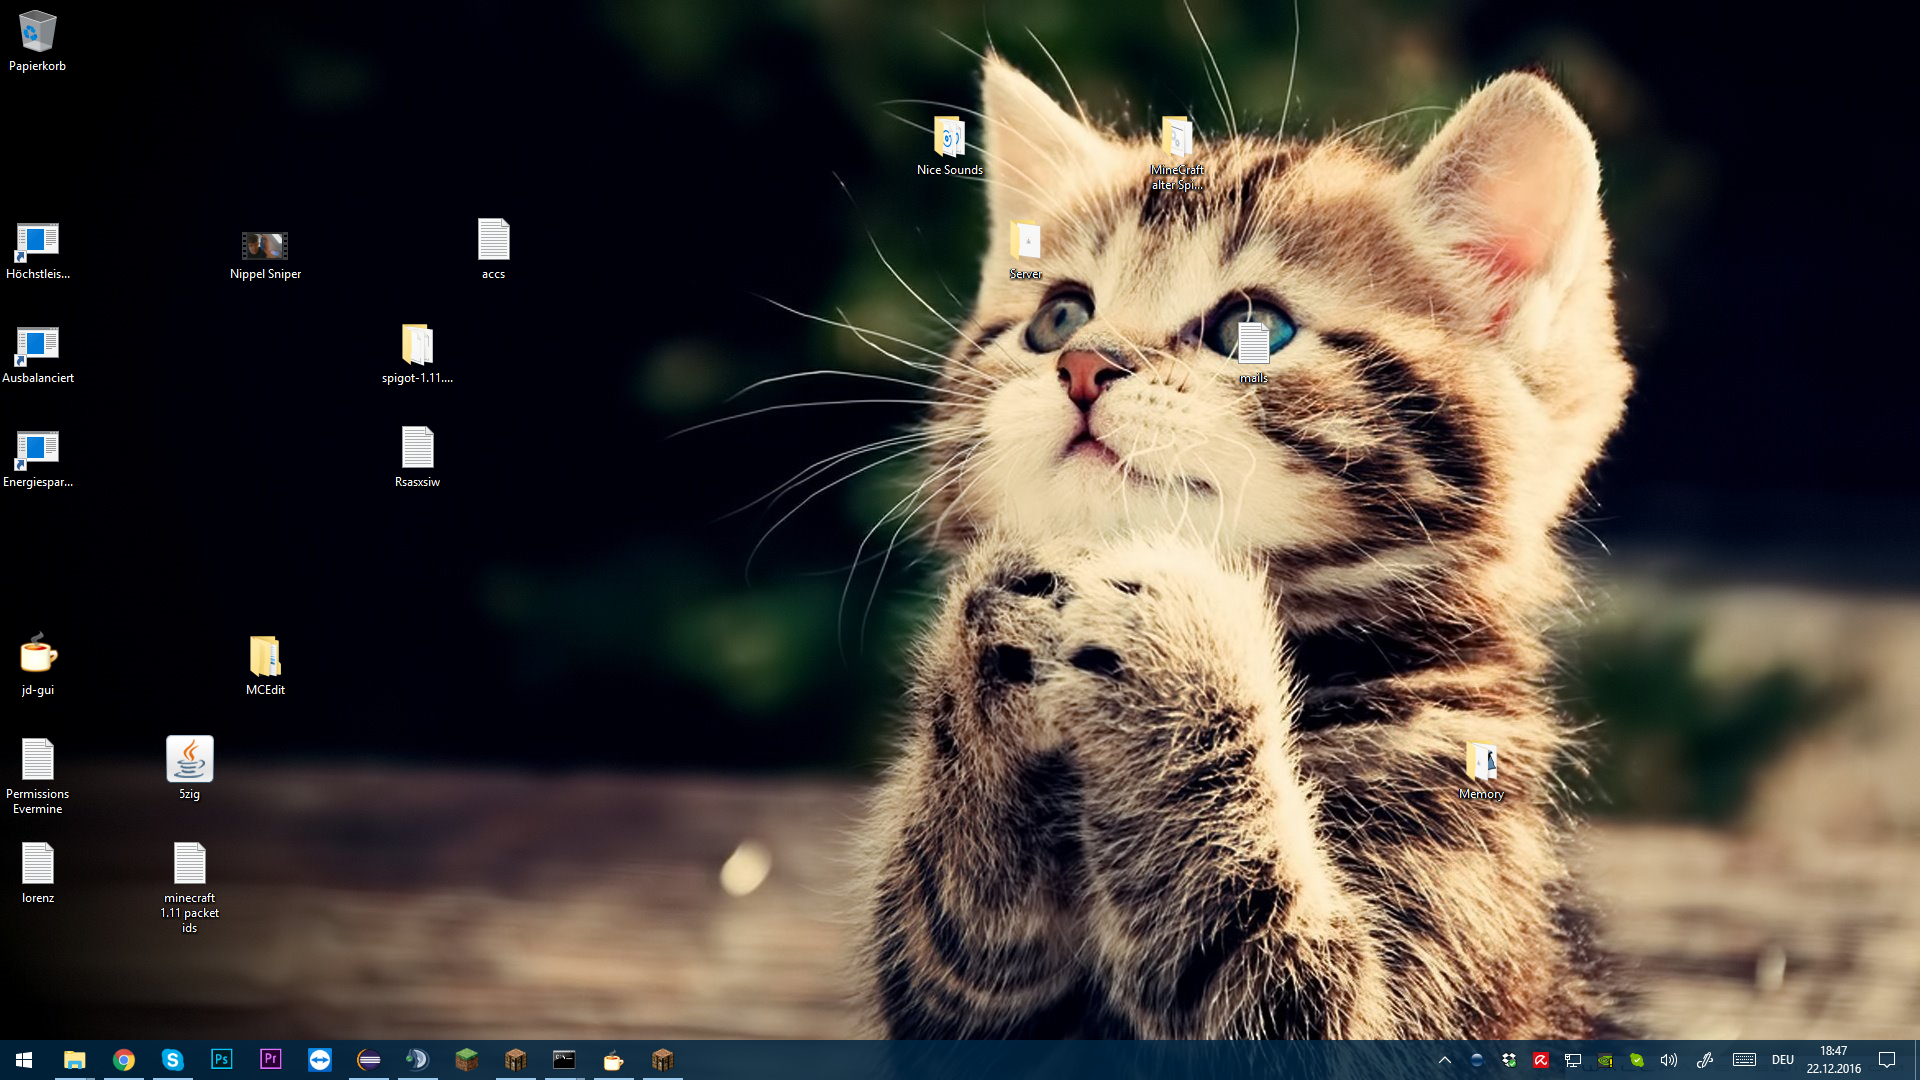The width and height of the screenshot is (1920, 1080).
Task: Open the Action Center notifications button
Action: [x=1887, y=1060]
